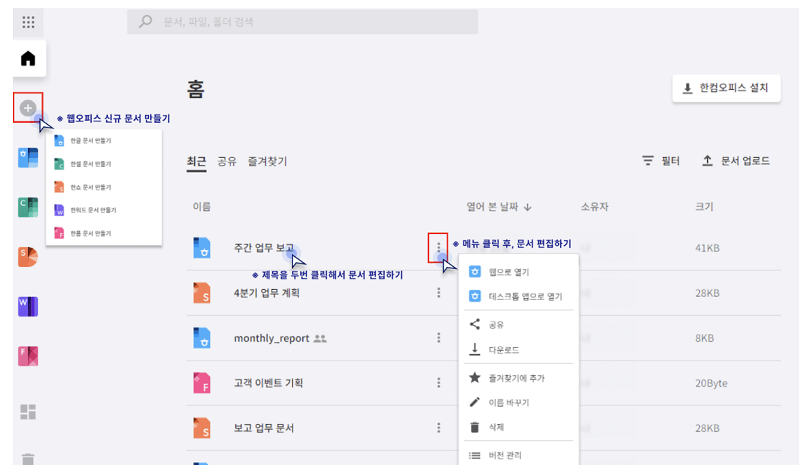Choose 한셀 문서 만들기 from new menu
The height and width of the screenshot is (465, 800).
click(x=104, y=164)
